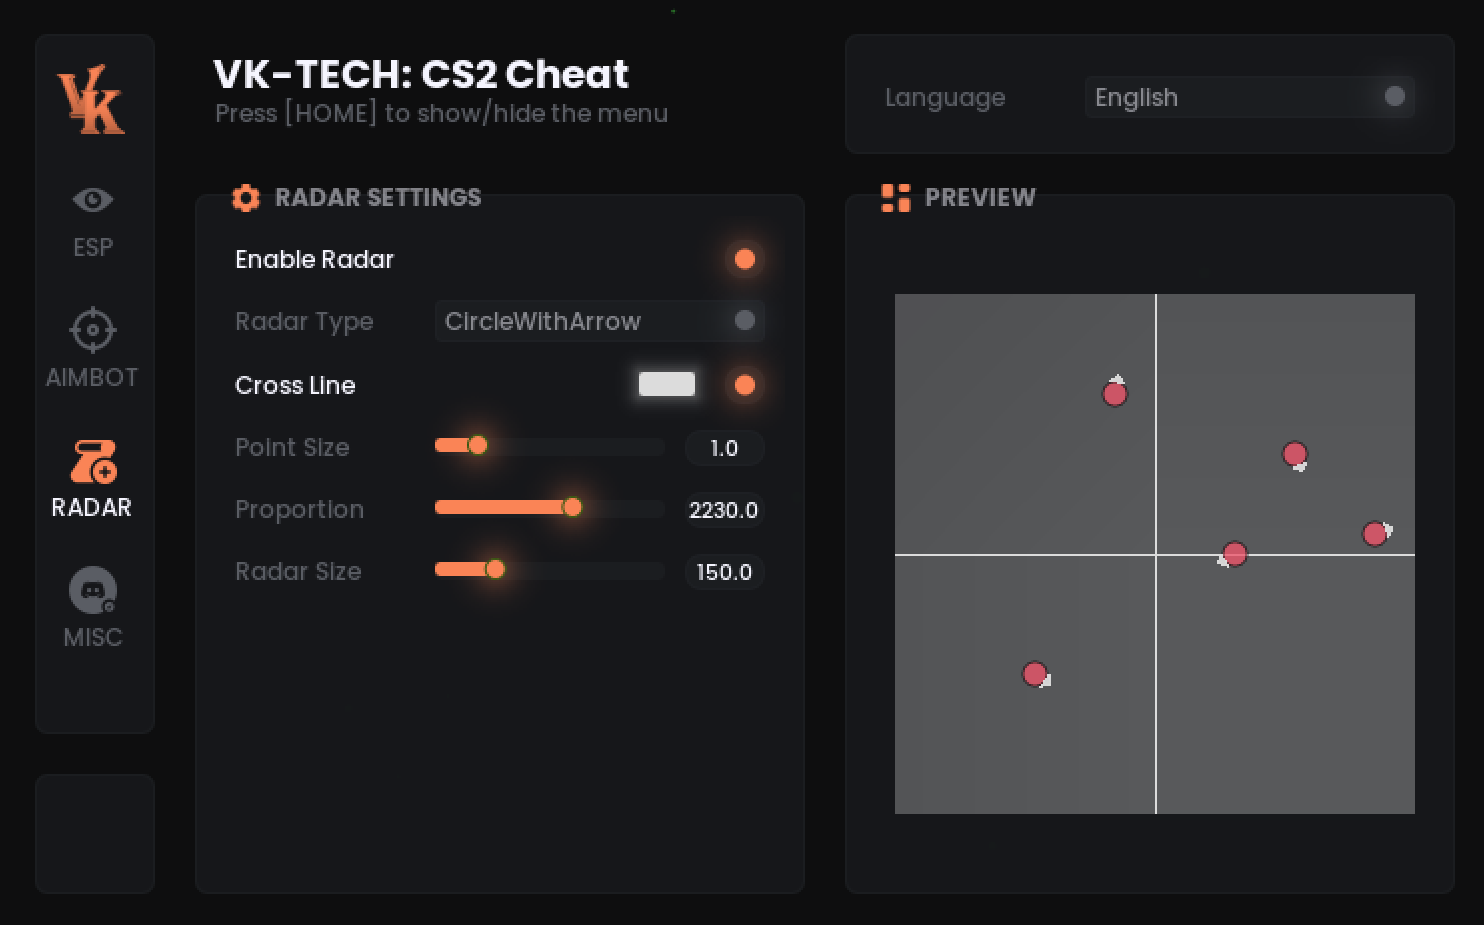
Task: Select the RADAR sidebar icon
Action: pos(93,462)
